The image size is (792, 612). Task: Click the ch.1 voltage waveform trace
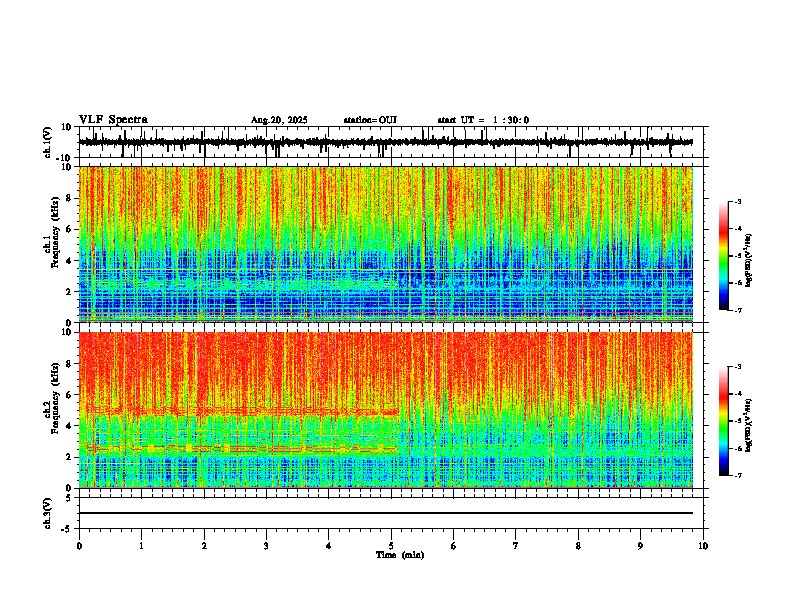[385, 142]
